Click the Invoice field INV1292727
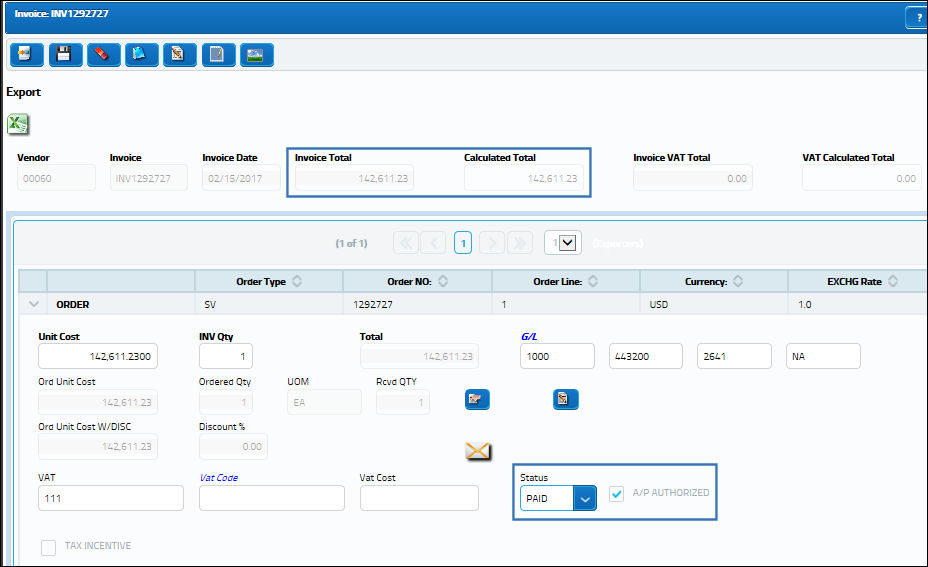Screen dimensions: 928x567 coord(149,178)
